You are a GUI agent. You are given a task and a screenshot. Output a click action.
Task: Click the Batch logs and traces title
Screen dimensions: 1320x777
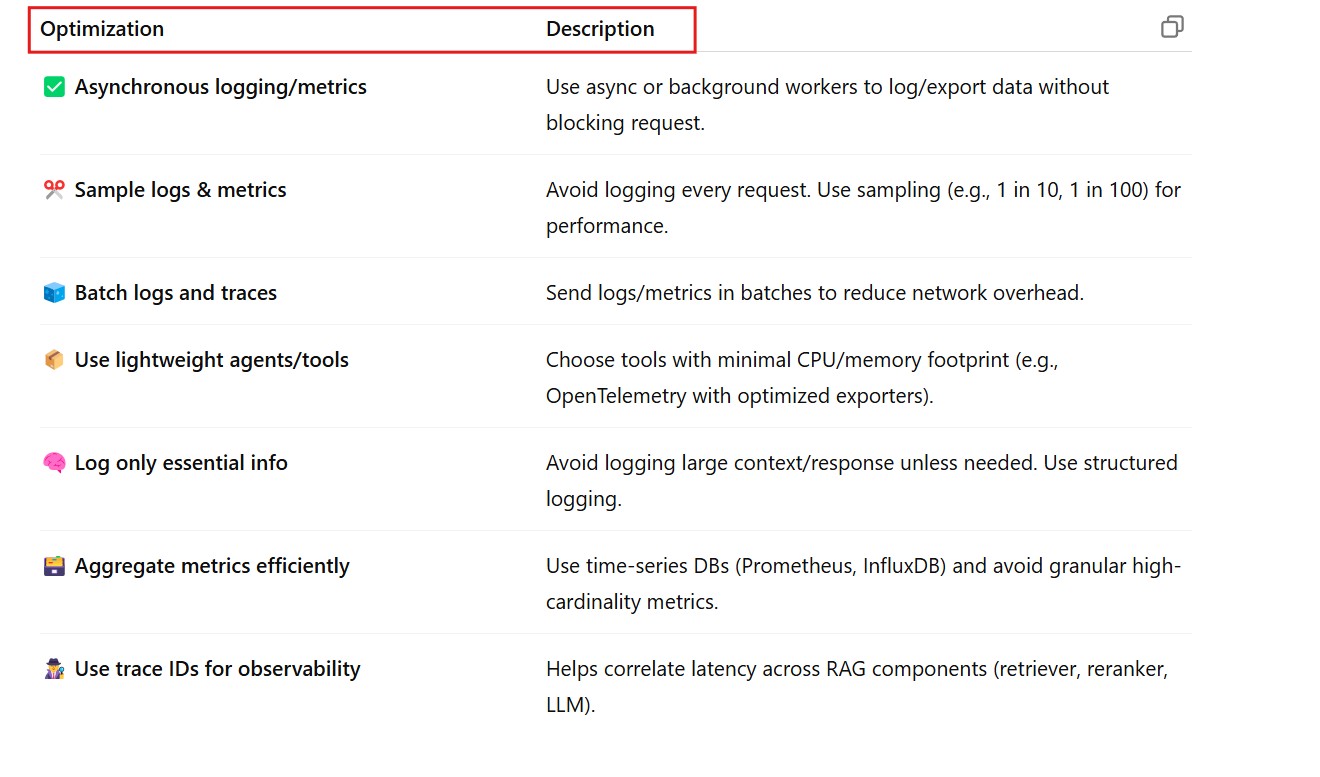(x=175, y=293)
